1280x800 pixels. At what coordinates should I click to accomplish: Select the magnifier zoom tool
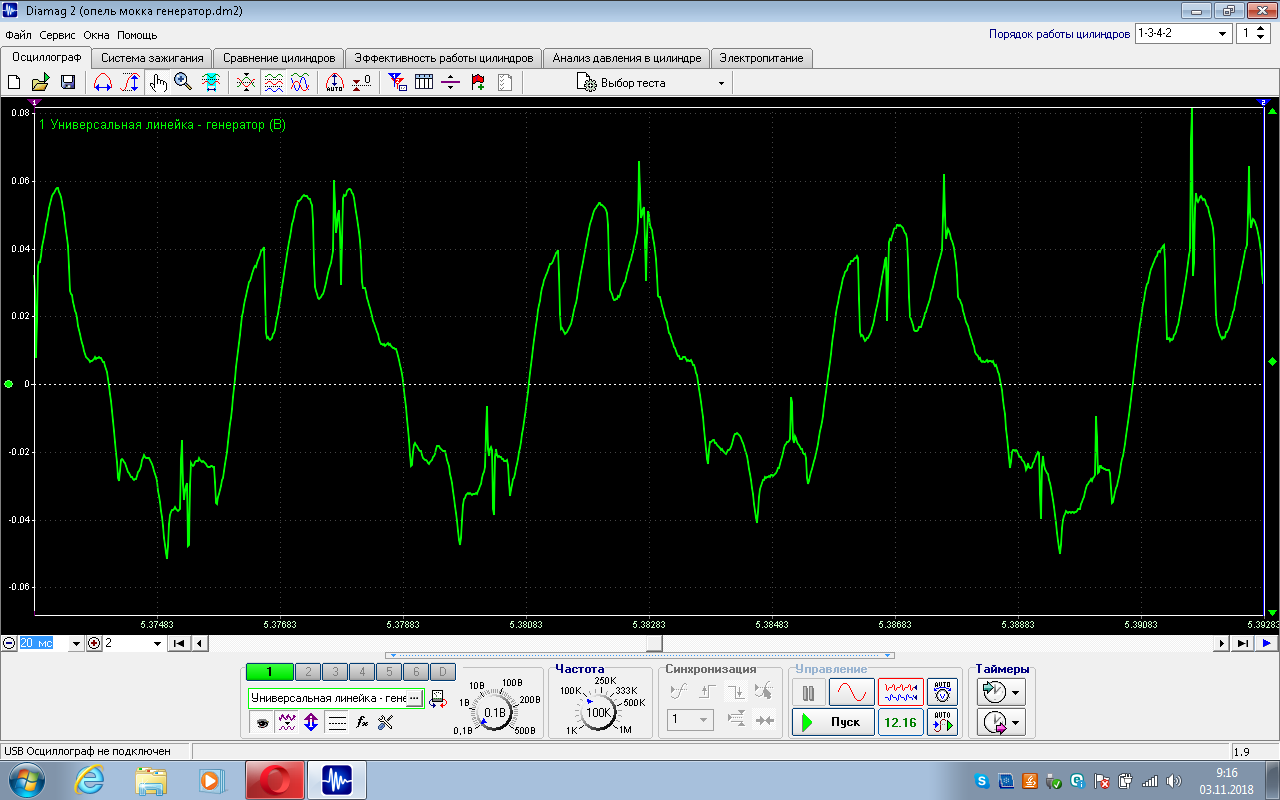183,83
